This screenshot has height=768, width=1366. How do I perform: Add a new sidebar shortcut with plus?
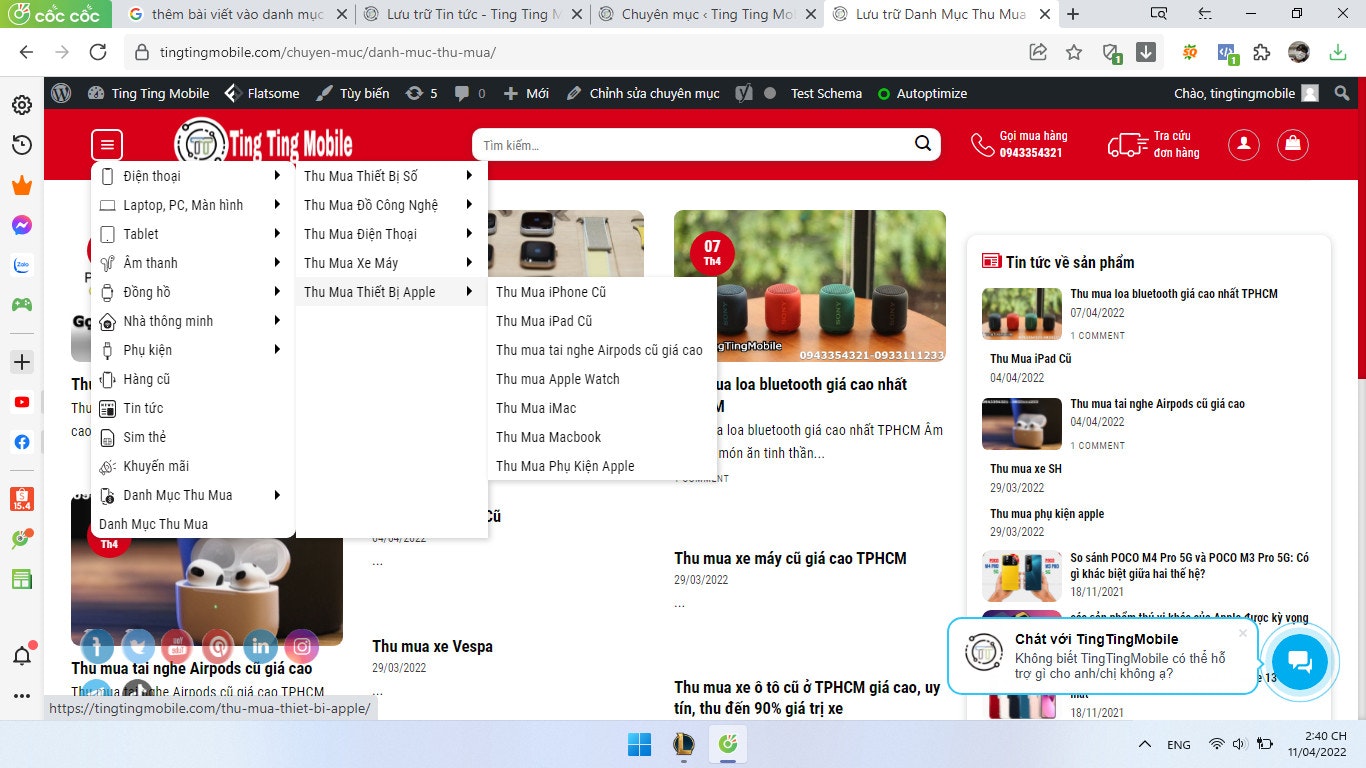click(22, 362)
